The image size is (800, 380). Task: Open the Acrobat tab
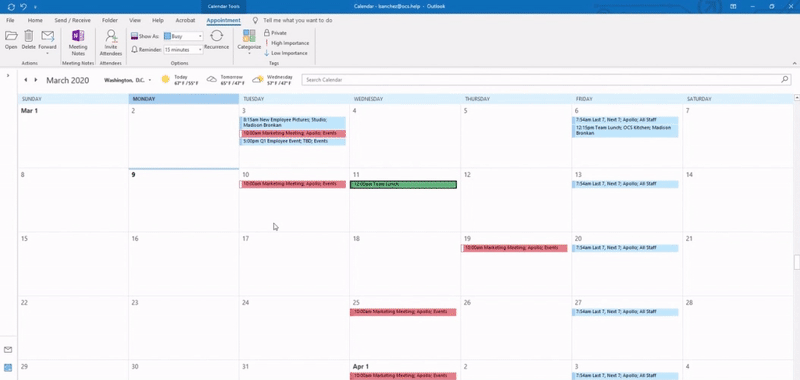(185, 20)
